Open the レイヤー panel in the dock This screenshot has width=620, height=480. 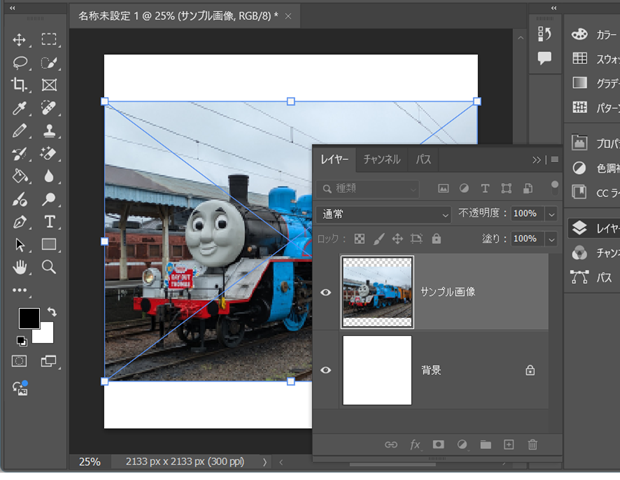(594, 228)
